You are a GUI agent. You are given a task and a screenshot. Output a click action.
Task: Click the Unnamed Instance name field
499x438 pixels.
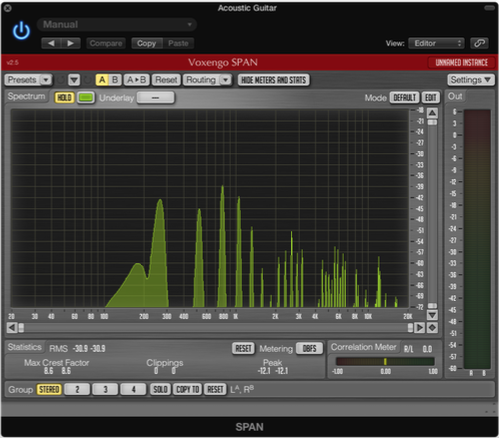click(x=461, y=63)
